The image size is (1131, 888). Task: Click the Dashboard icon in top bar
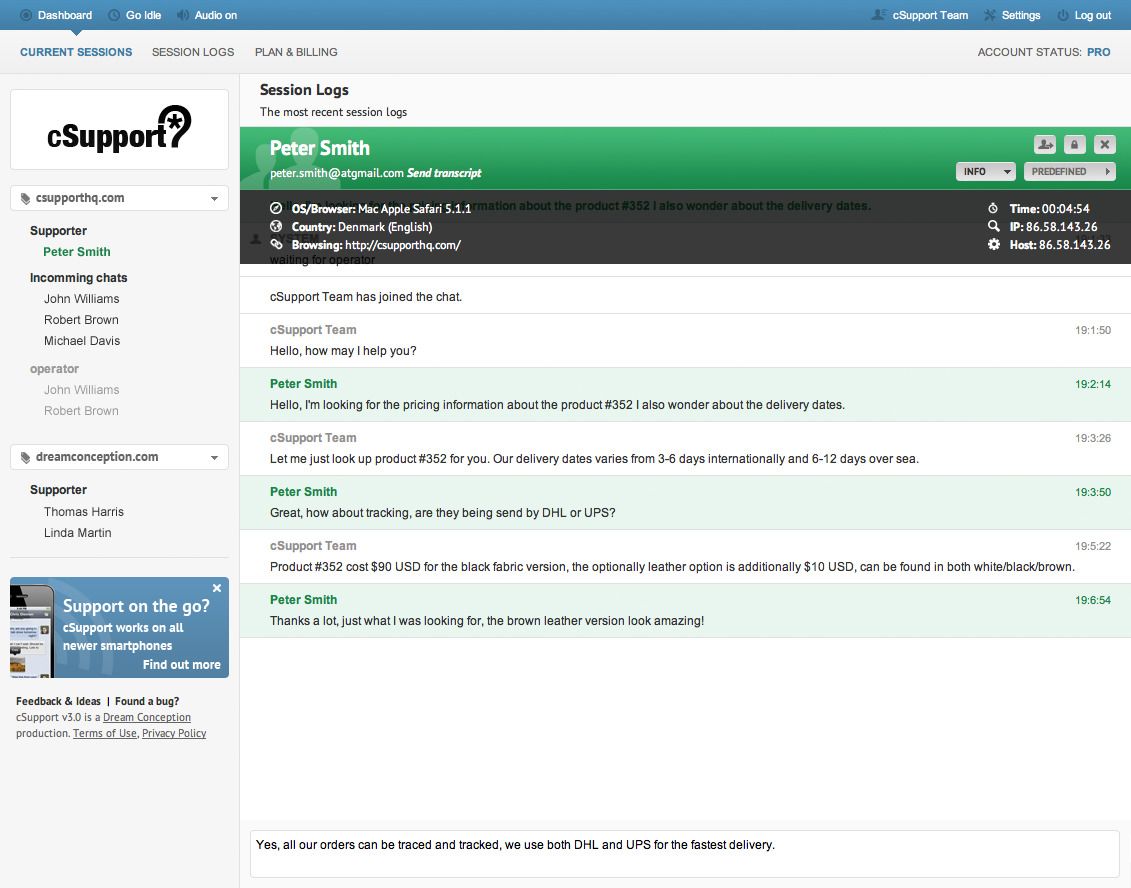tap(25, 15)
